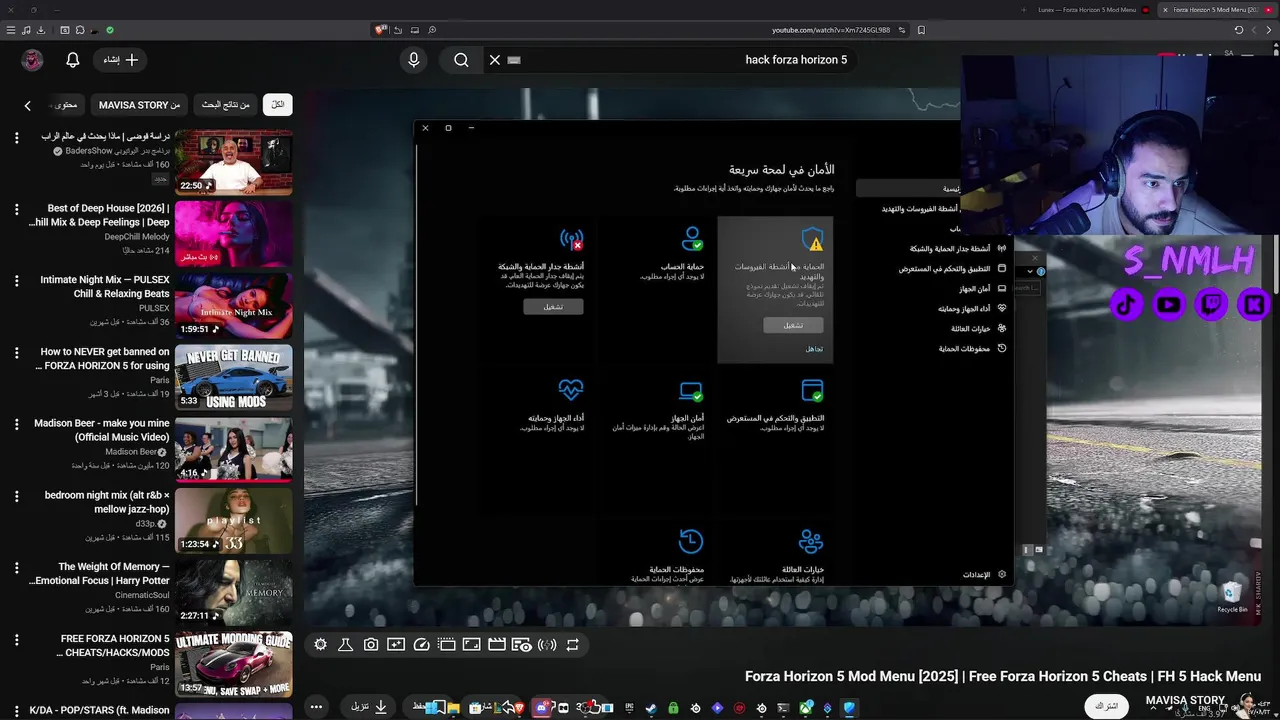Click the broadcast signal icon in player toolbar
The width and height of the screenshot is (1280, 720).
(x=547, y=645)
